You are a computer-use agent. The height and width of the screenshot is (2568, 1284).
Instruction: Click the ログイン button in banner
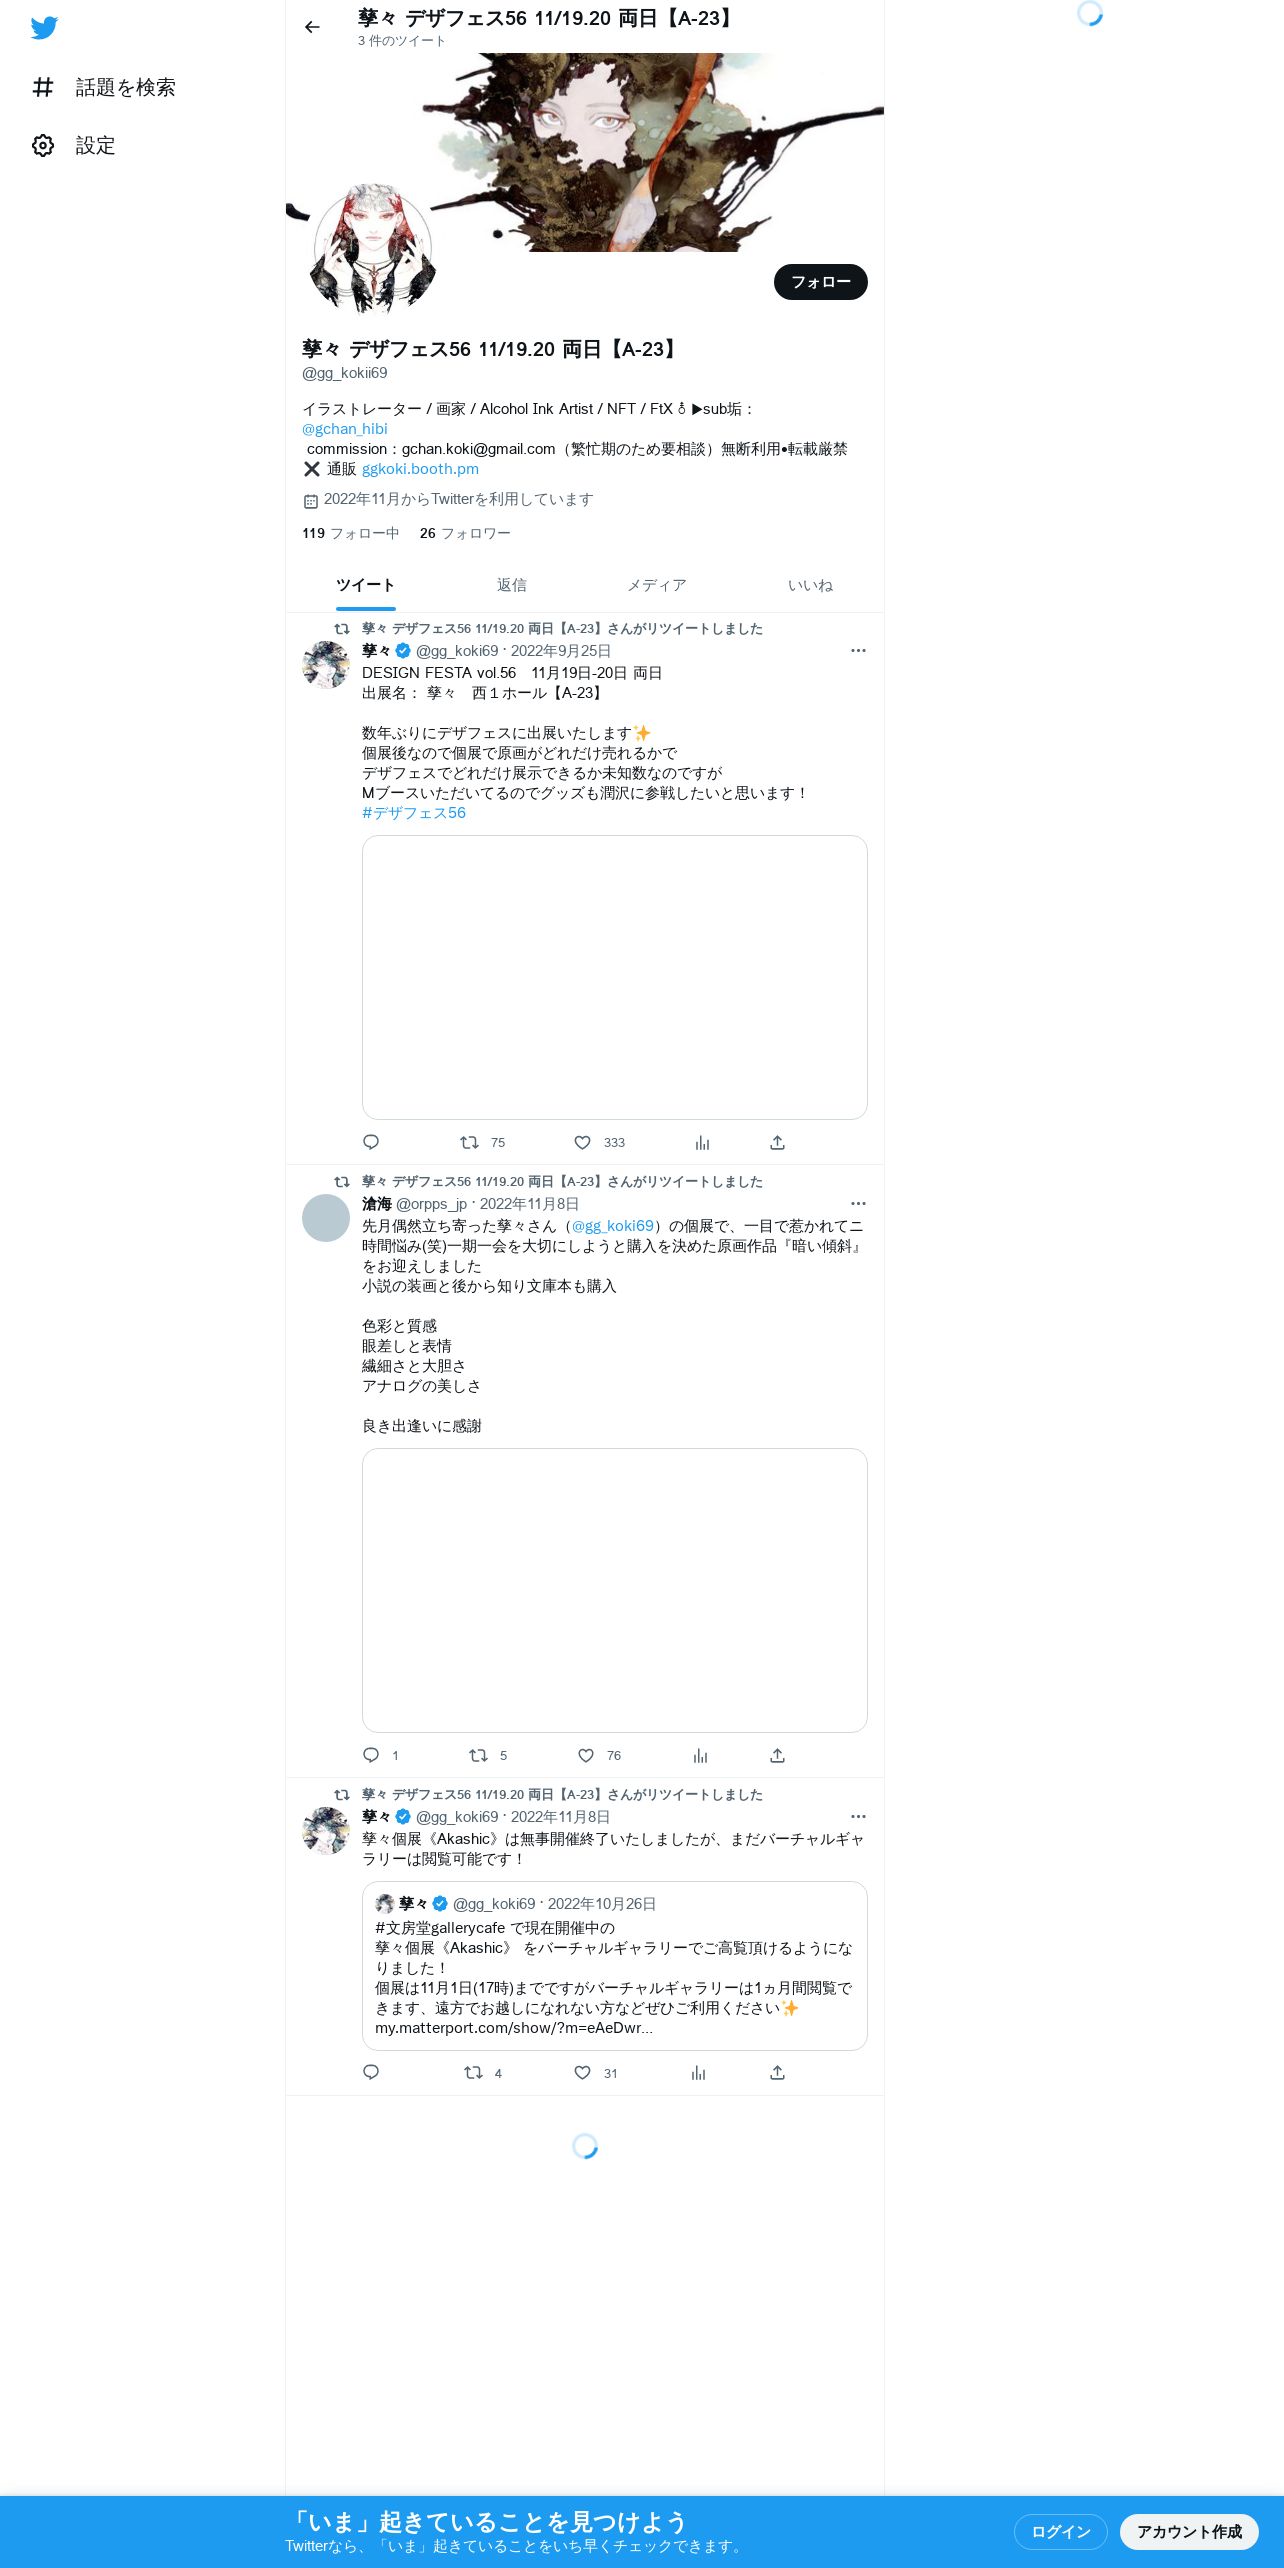pos(1061,2531)
